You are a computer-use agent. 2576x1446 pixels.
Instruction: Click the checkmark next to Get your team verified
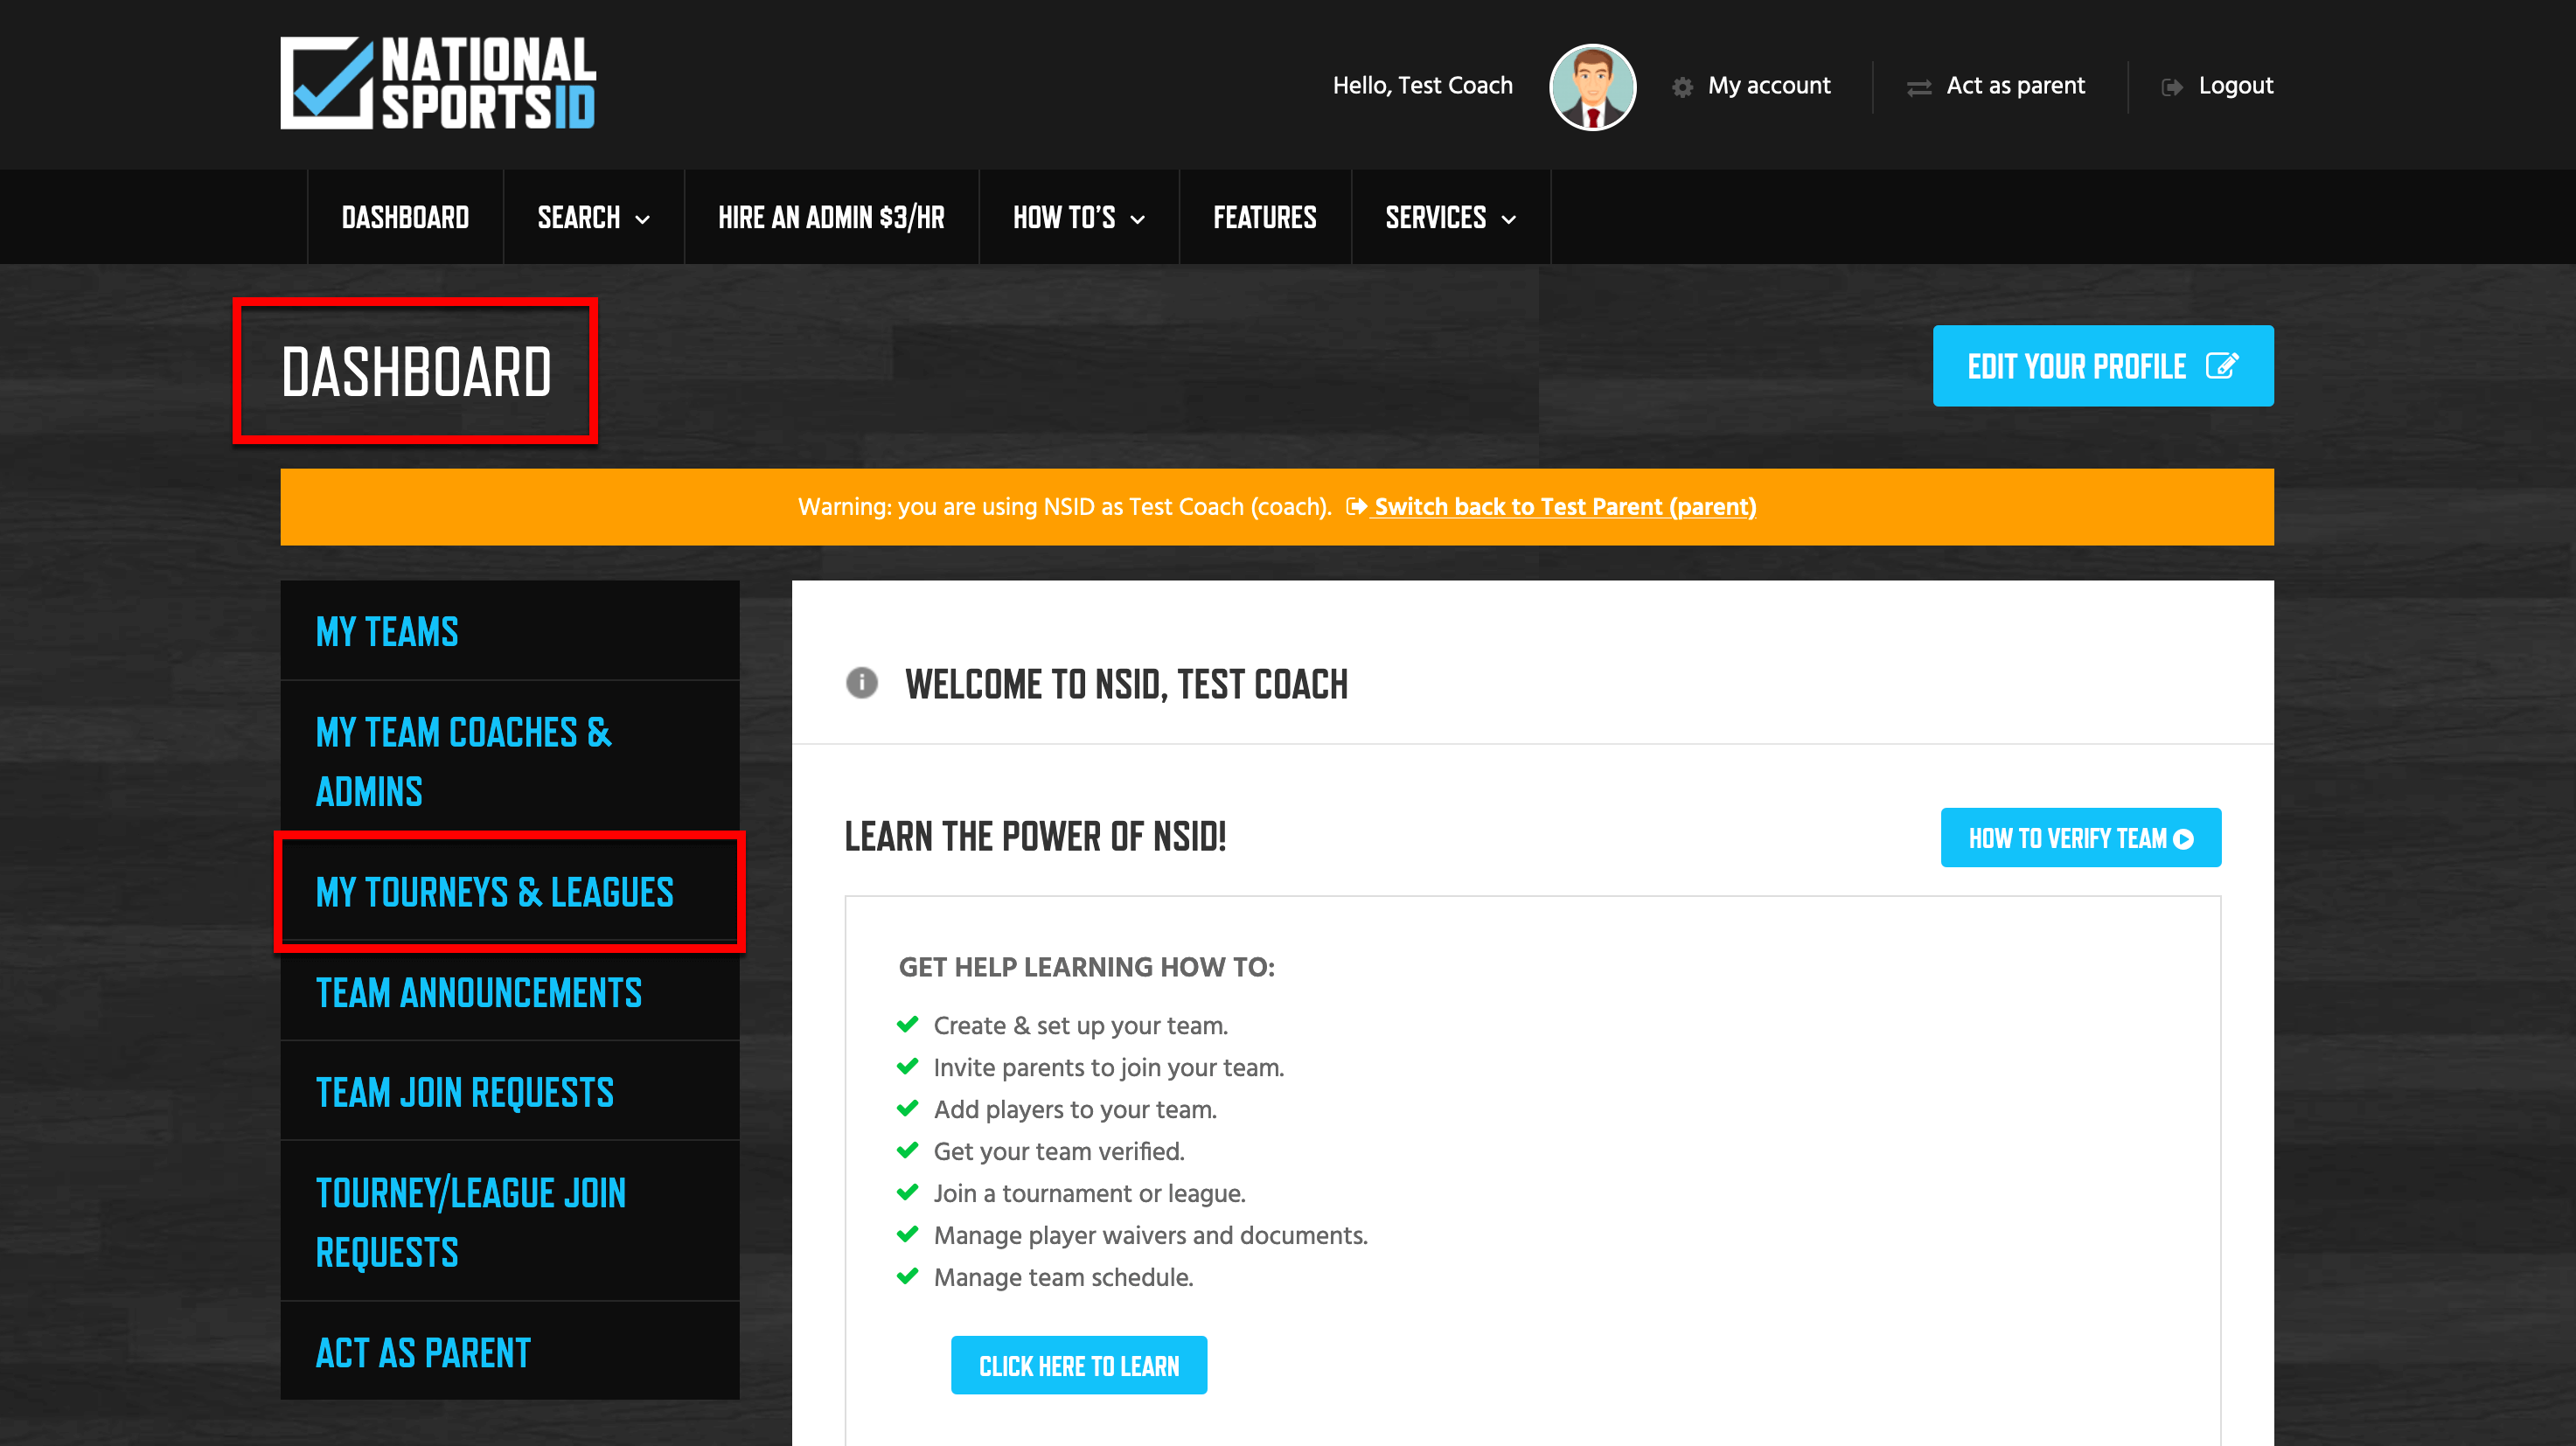907,1151
